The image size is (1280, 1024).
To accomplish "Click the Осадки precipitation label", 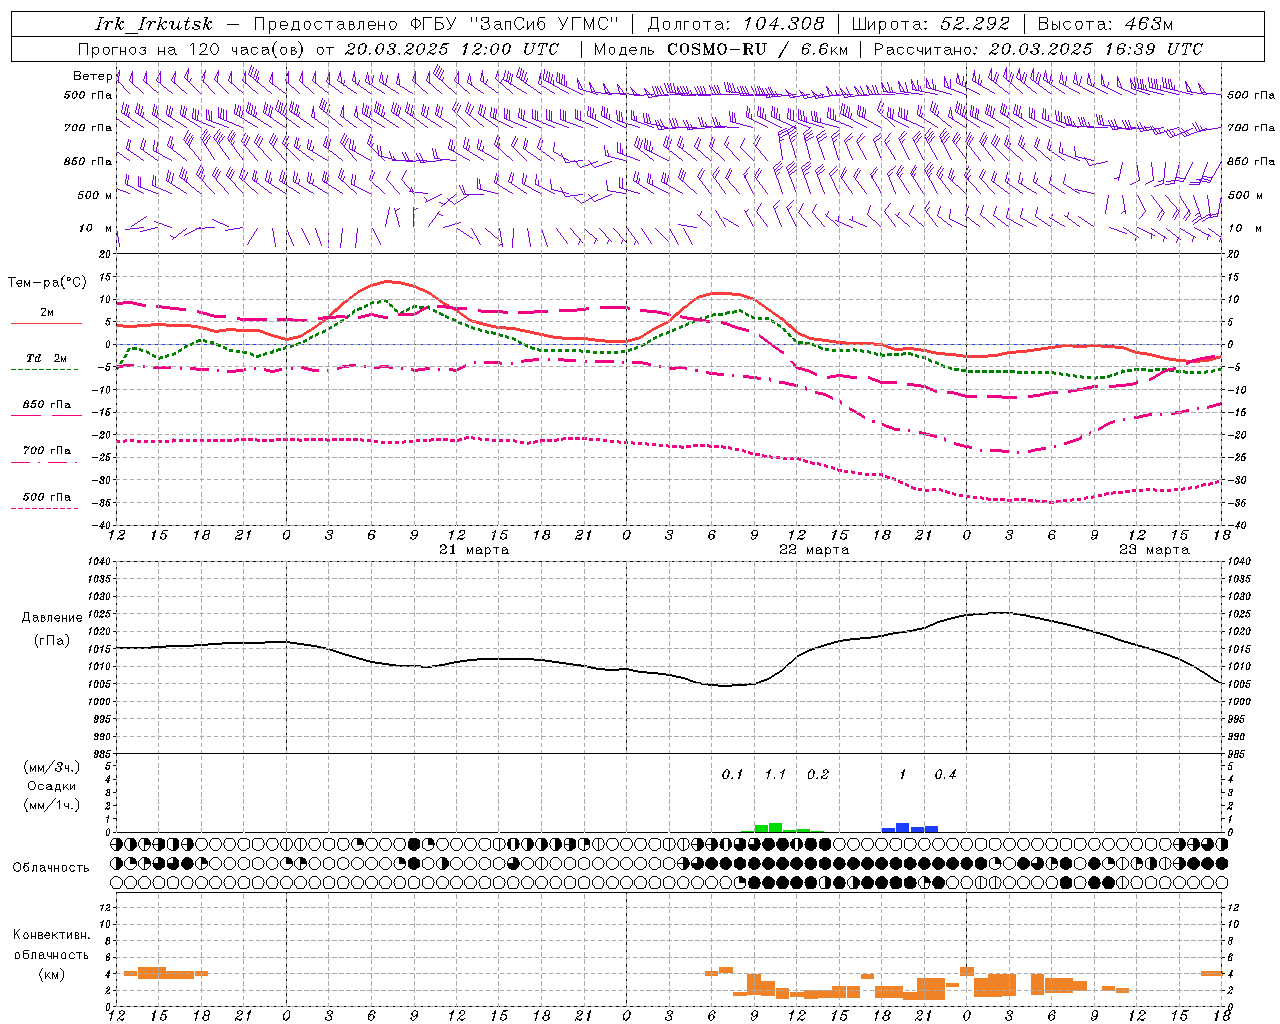I will [52, 786].
